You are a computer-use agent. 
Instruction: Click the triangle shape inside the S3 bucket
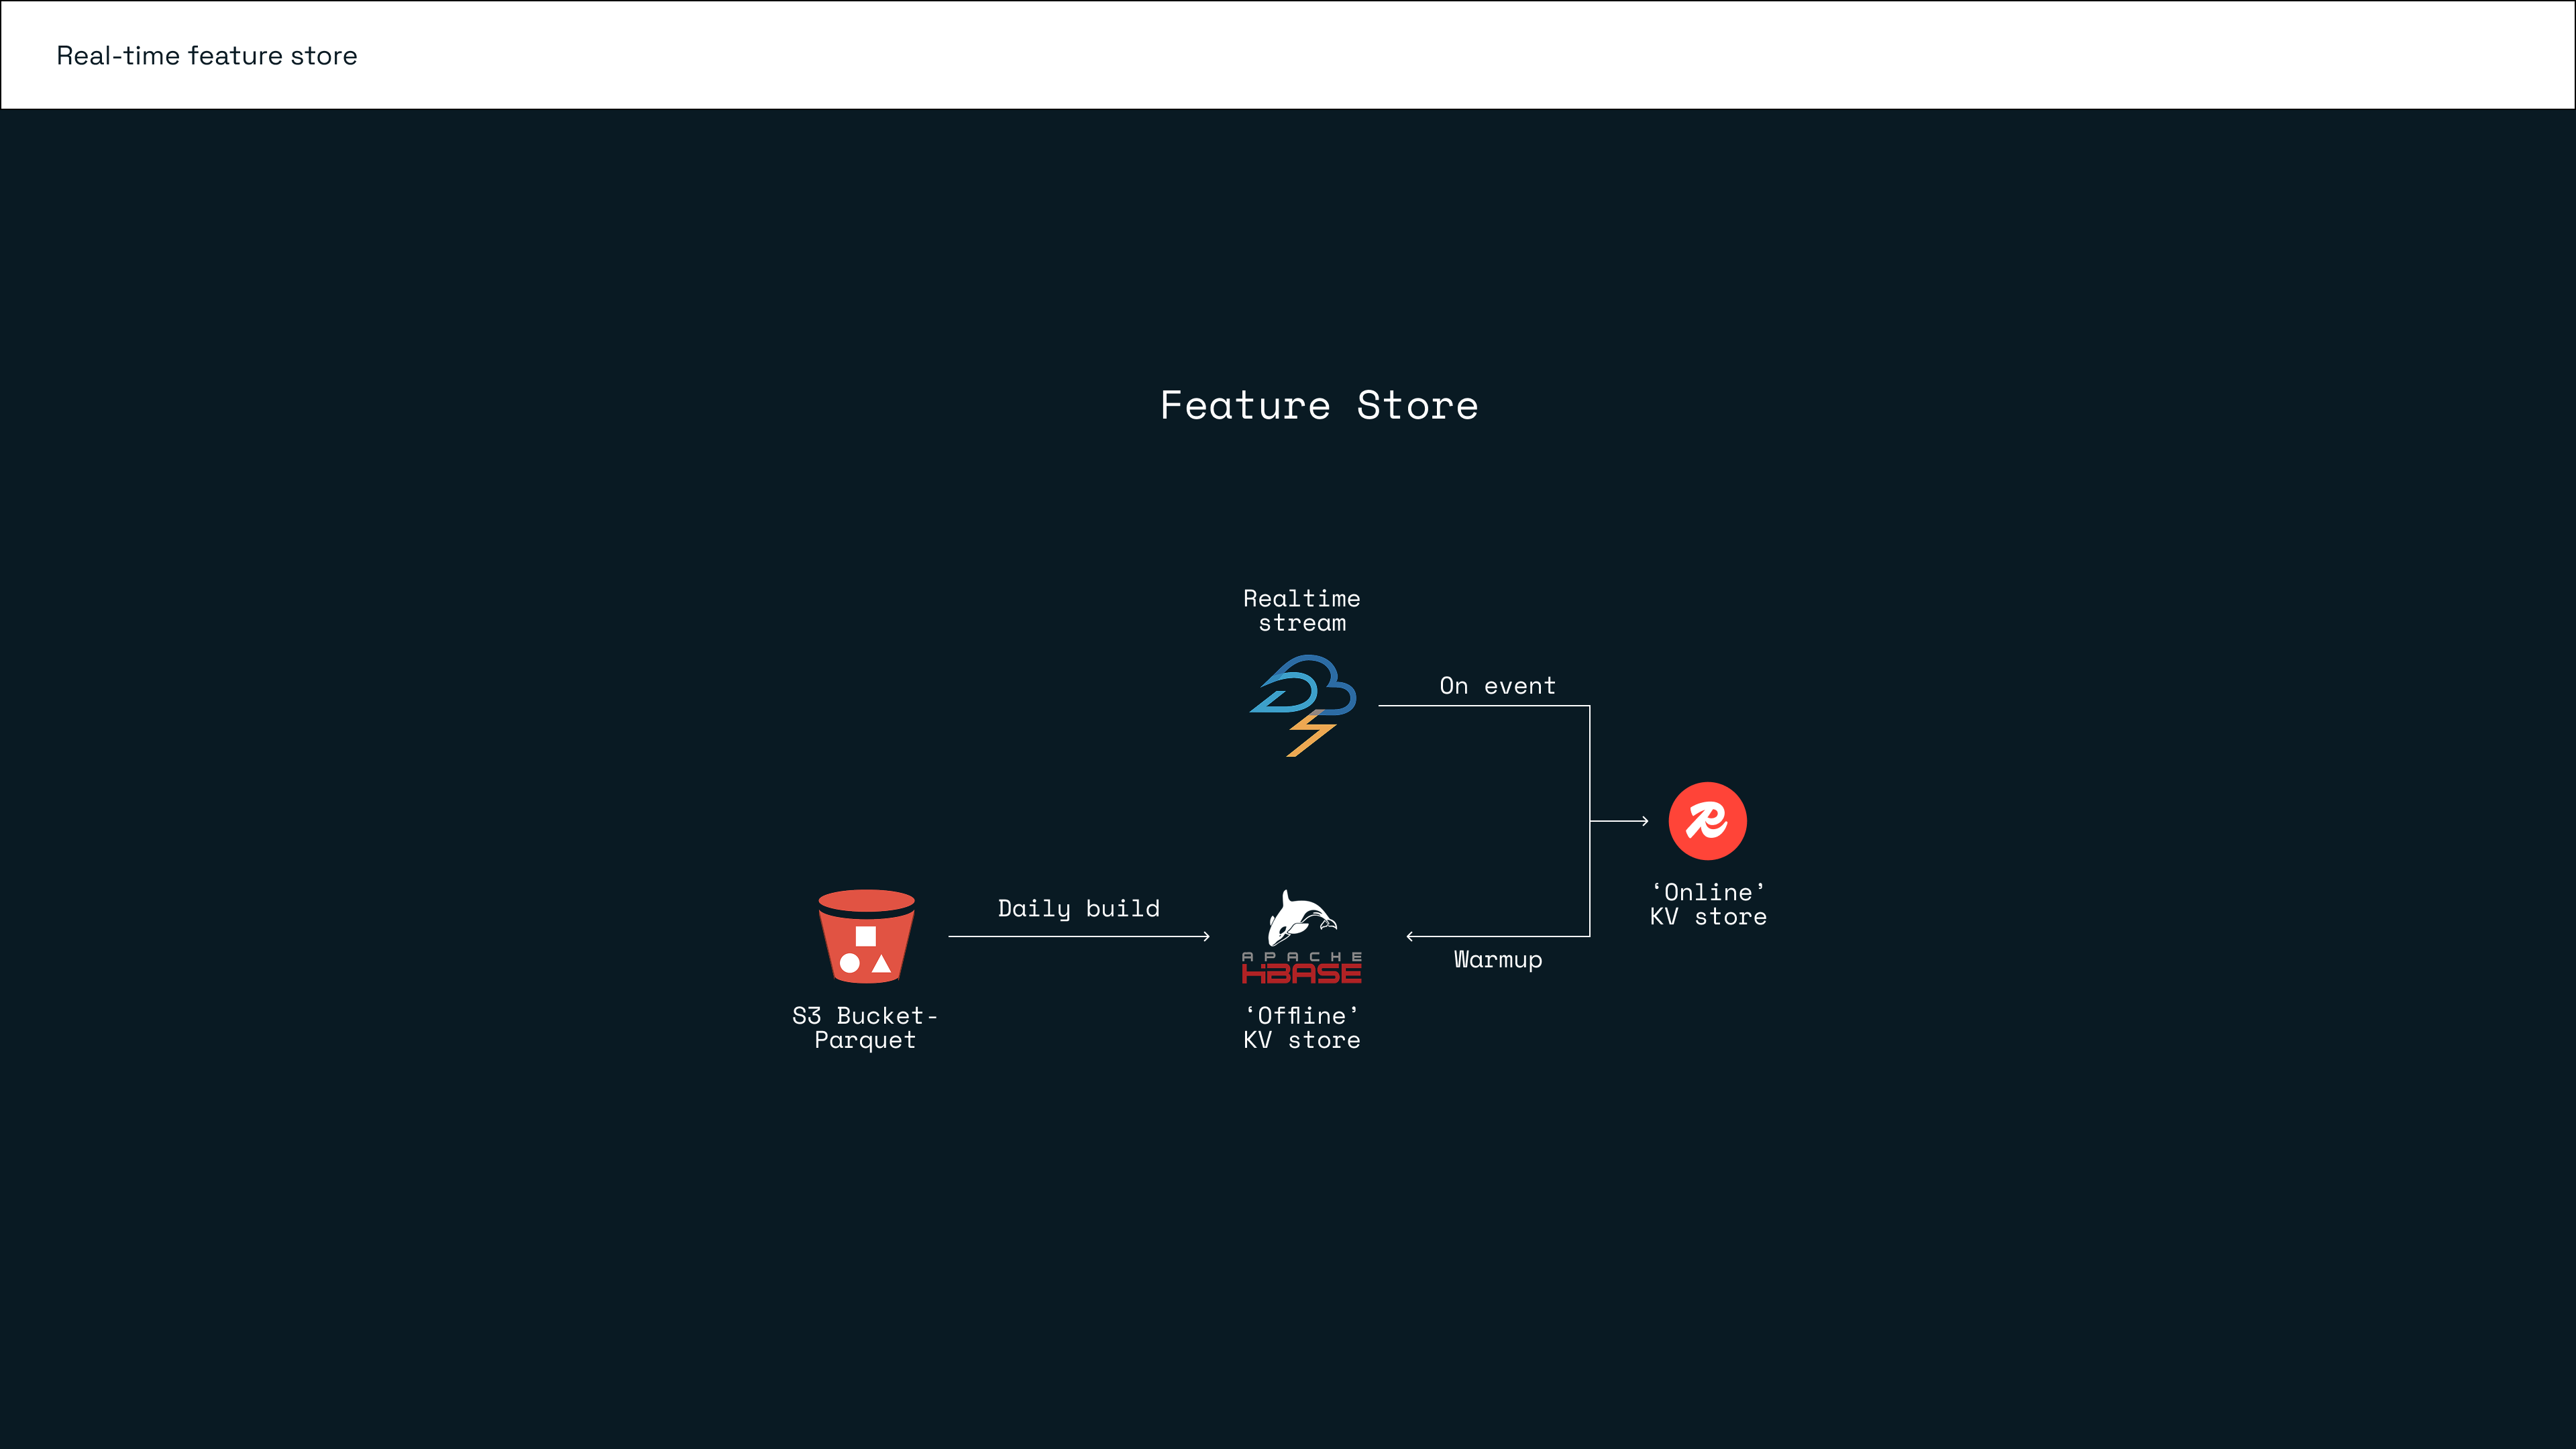[880, 965]
